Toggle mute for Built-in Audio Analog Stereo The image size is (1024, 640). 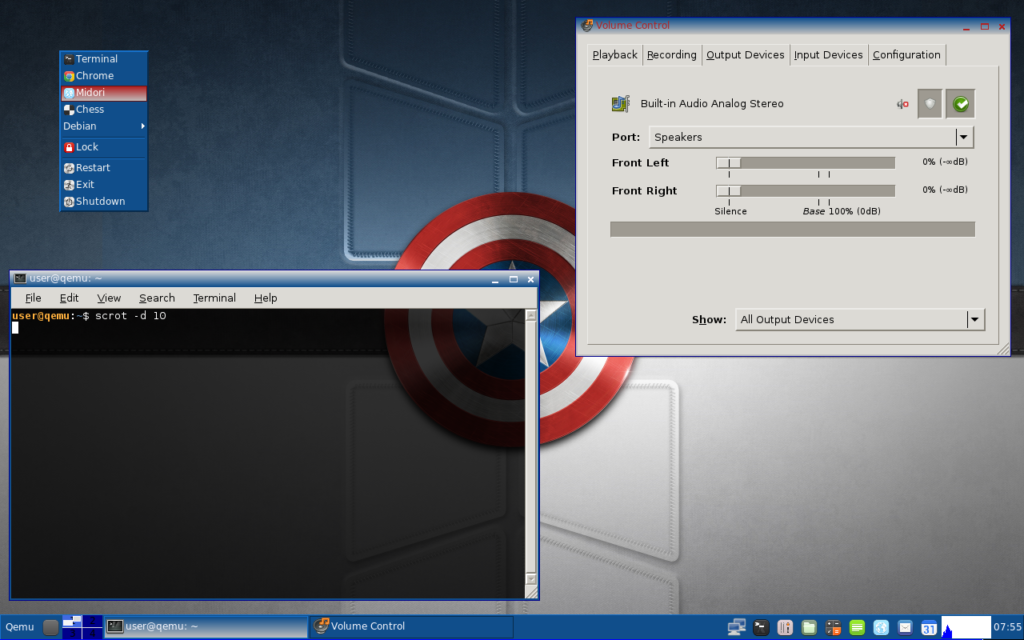902,104
